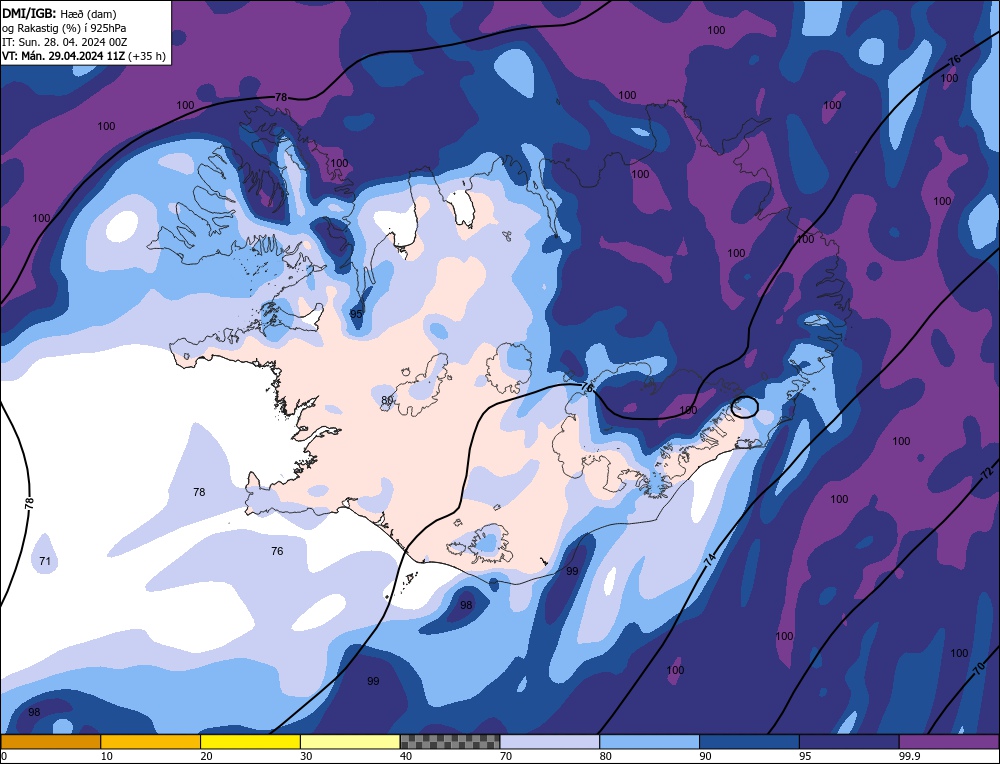1000x764 pixels.
Task: Click the '99.9' tick label in the legend
Action: [x=908, y=756]
